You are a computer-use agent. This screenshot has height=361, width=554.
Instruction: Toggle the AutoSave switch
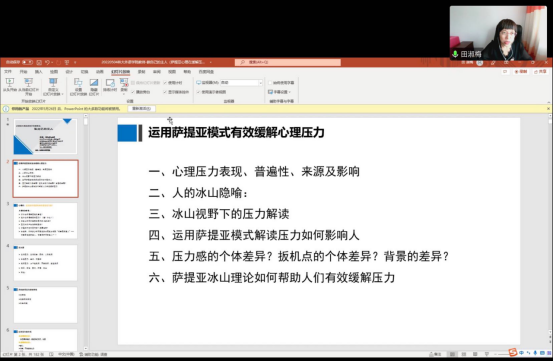28,62
